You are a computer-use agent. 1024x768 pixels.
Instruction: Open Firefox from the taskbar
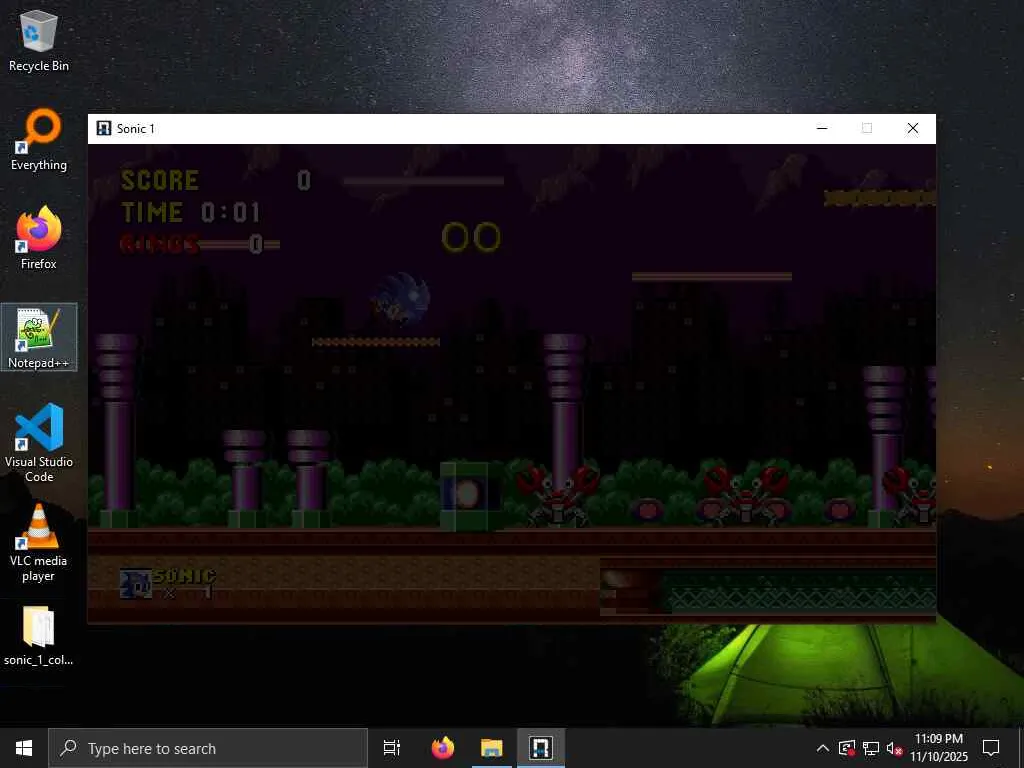pos(443,748)
